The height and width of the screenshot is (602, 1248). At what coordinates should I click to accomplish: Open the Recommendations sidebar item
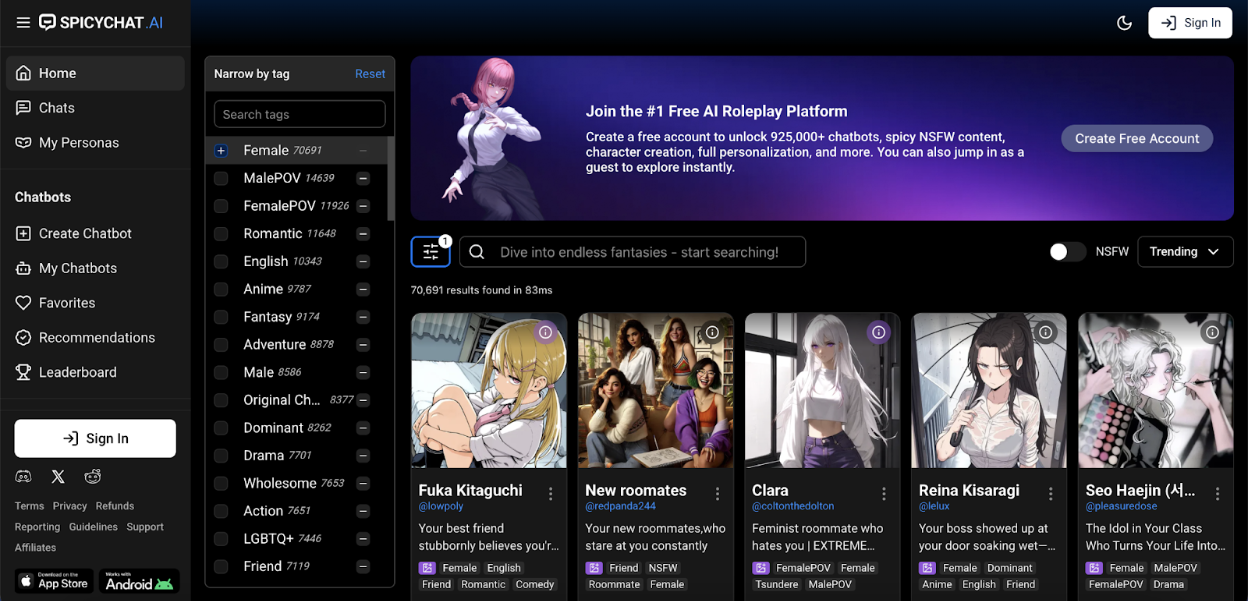[95, 338]
